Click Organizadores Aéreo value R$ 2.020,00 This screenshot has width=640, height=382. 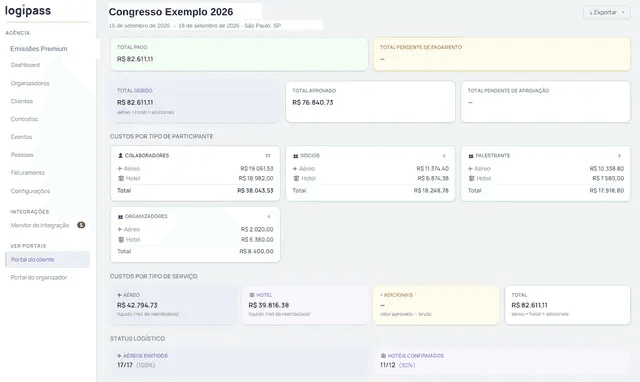tap(257, 229)
